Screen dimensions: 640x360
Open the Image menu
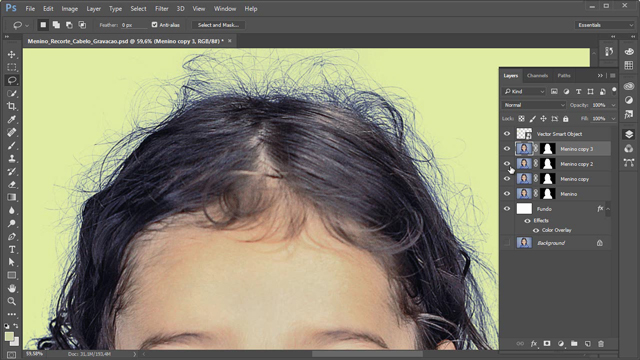69,9
